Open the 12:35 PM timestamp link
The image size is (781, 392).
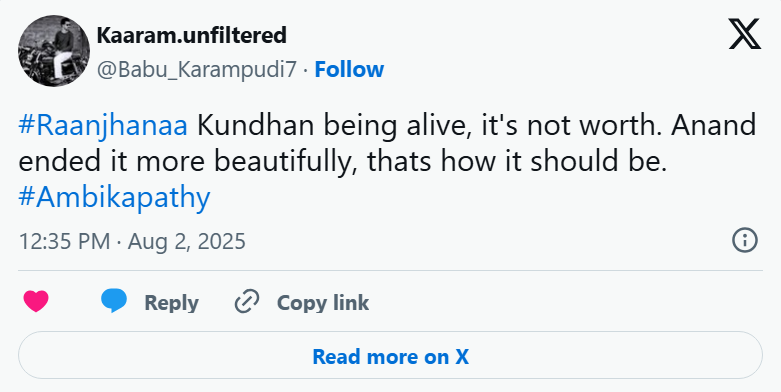pos(64,242)
